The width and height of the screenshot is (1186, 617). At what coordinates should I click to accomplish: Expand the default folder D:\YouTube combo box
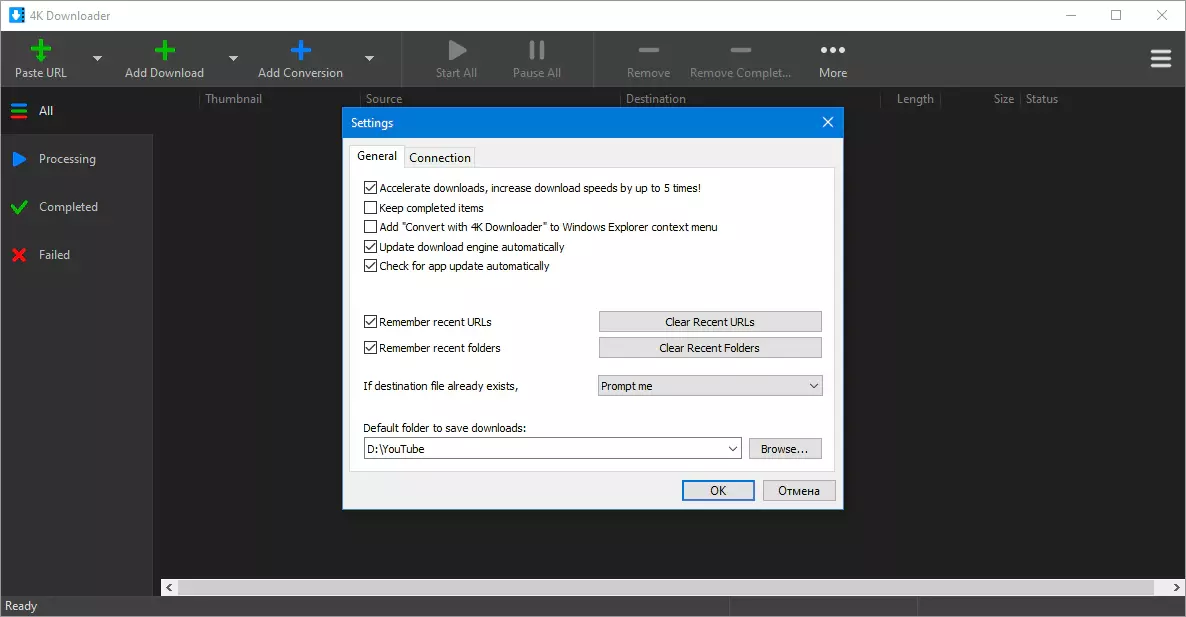pyautogui.click(x=733, y=449)
